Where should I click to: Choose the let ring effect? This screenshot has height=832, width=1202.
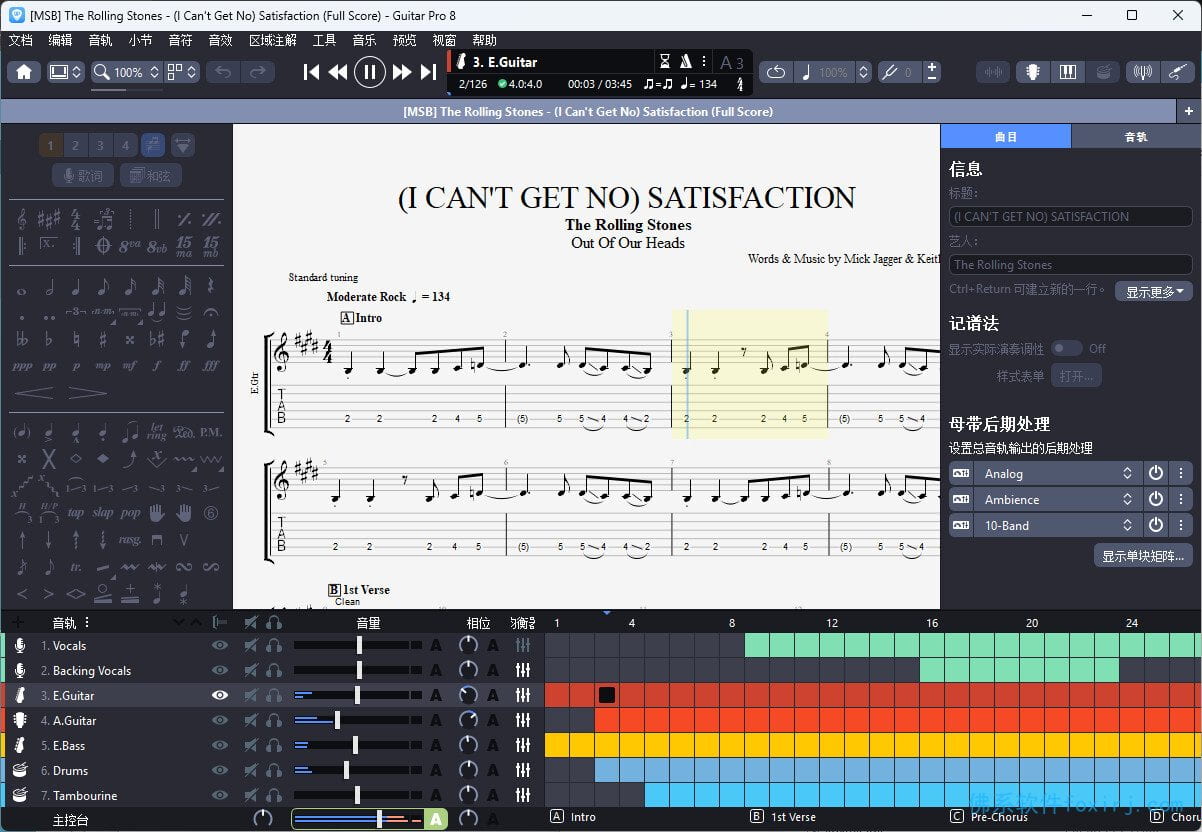click(x=157, y=433)
